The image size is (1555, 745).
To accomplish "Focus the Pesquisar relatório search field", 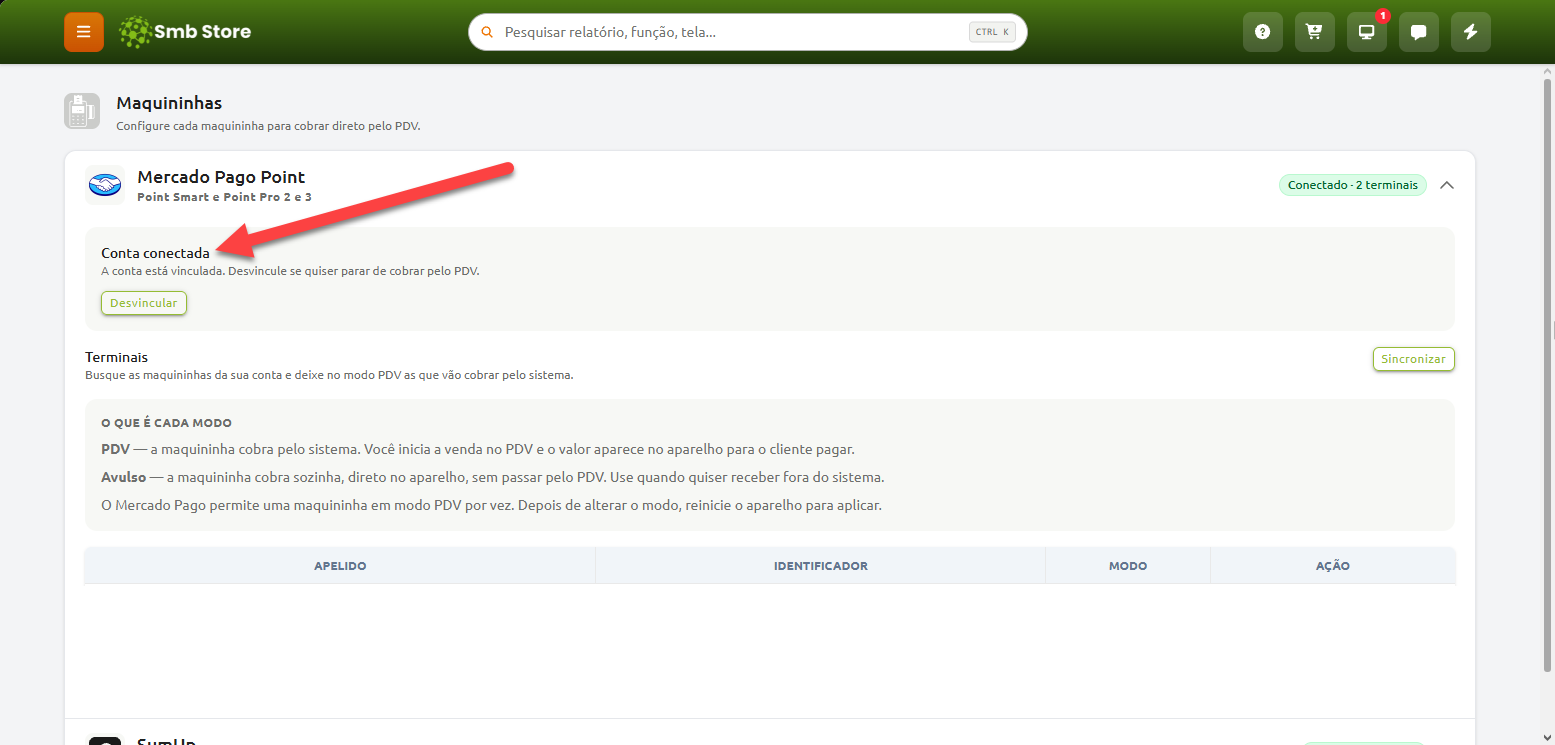I will (747, 32).
